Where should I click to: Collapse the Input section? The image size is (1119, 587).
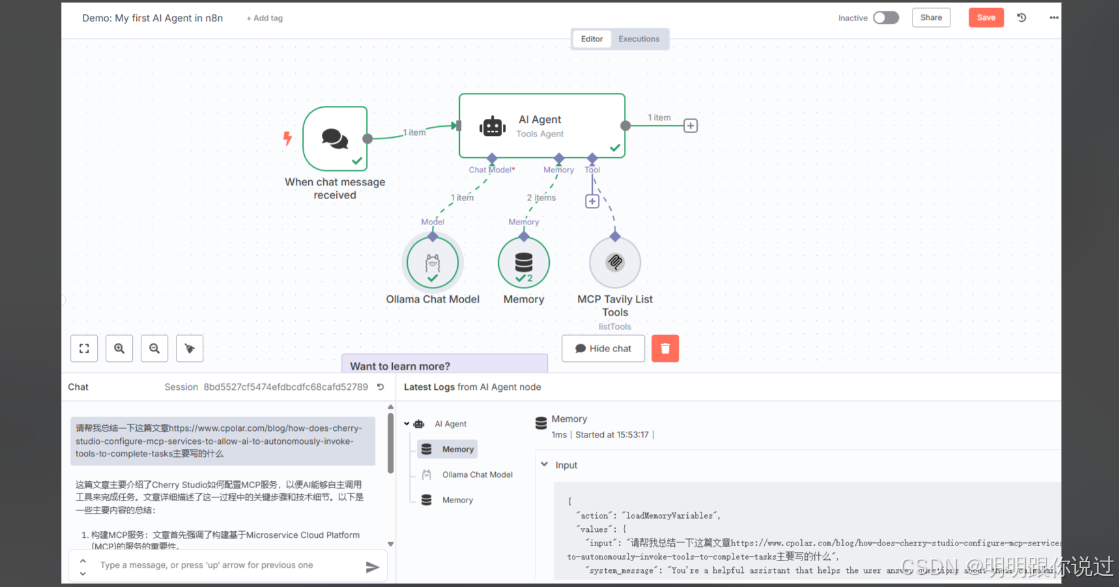(545, 464)
